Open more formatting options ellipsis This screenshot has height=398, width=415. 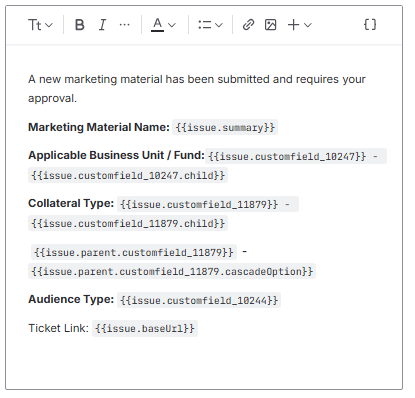coord(124,25)
